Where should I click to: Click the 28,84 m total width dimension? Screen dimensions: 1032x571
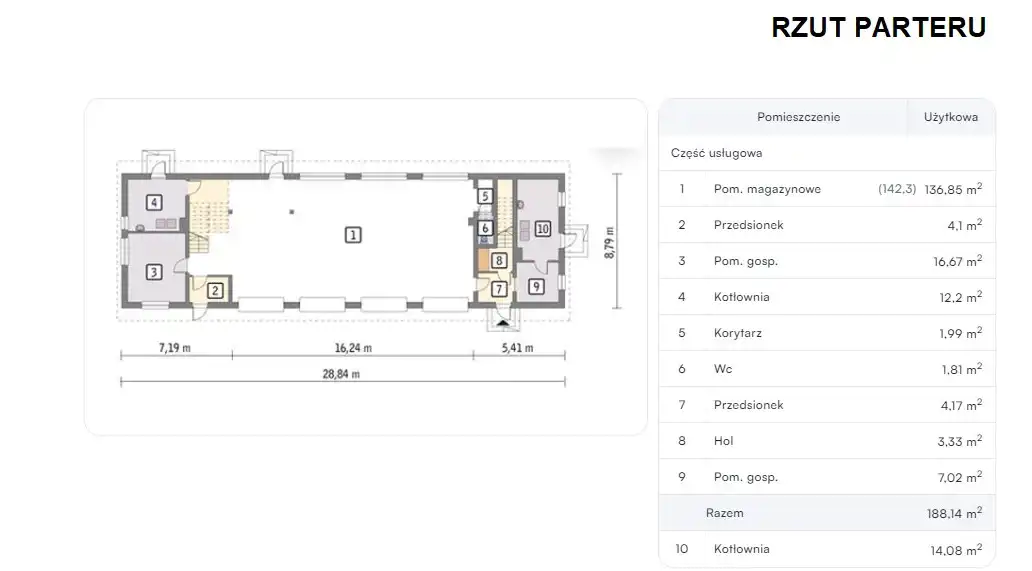pos(342,374)
